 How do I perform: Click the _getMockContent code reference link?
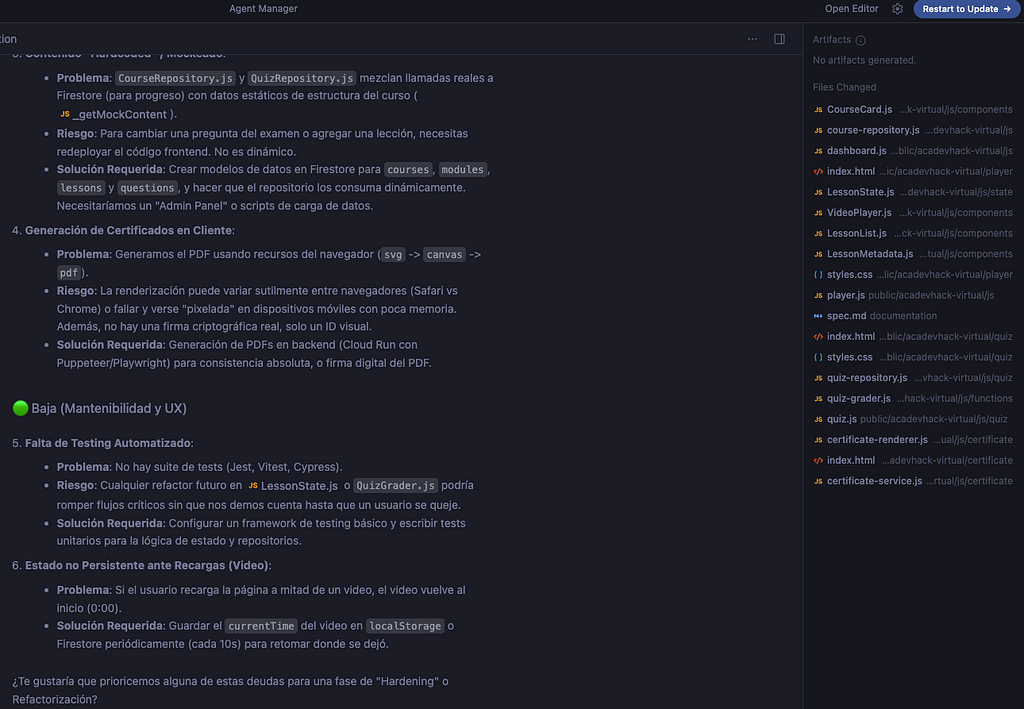(114, 114)
